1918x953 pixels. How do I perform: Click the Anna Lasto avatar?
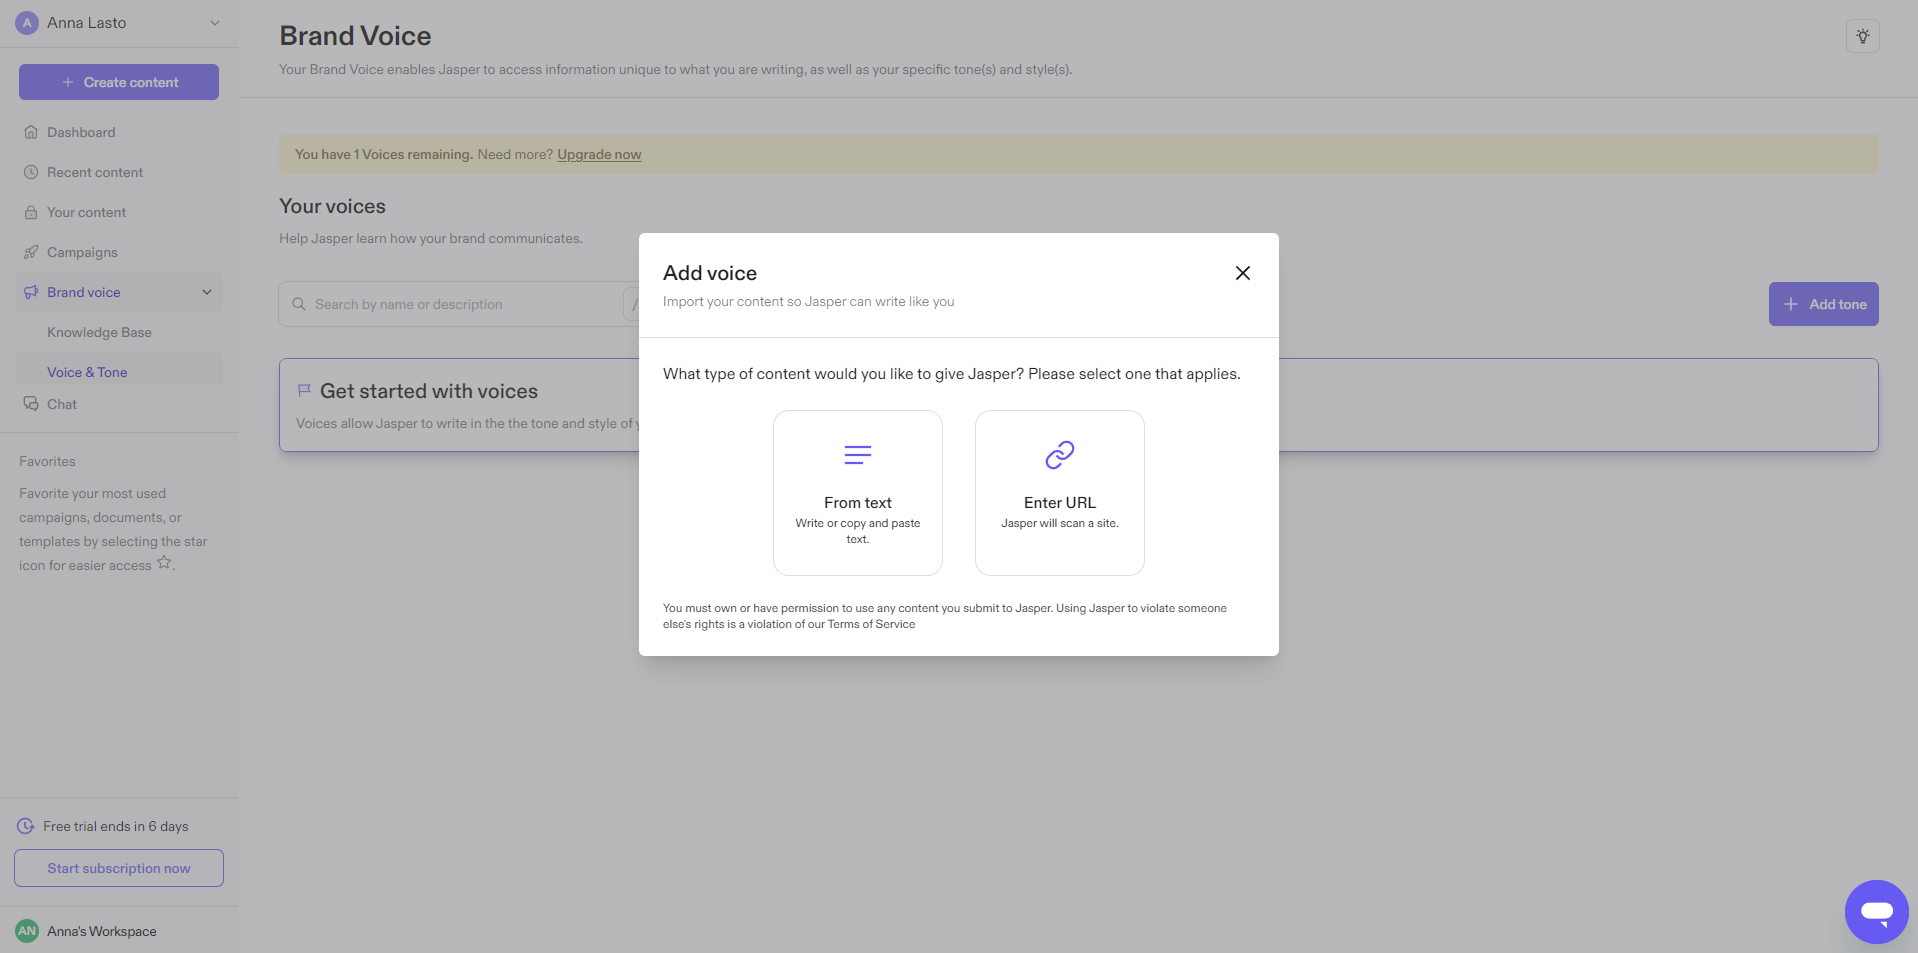pyautogui.click(x=27, y=23)
